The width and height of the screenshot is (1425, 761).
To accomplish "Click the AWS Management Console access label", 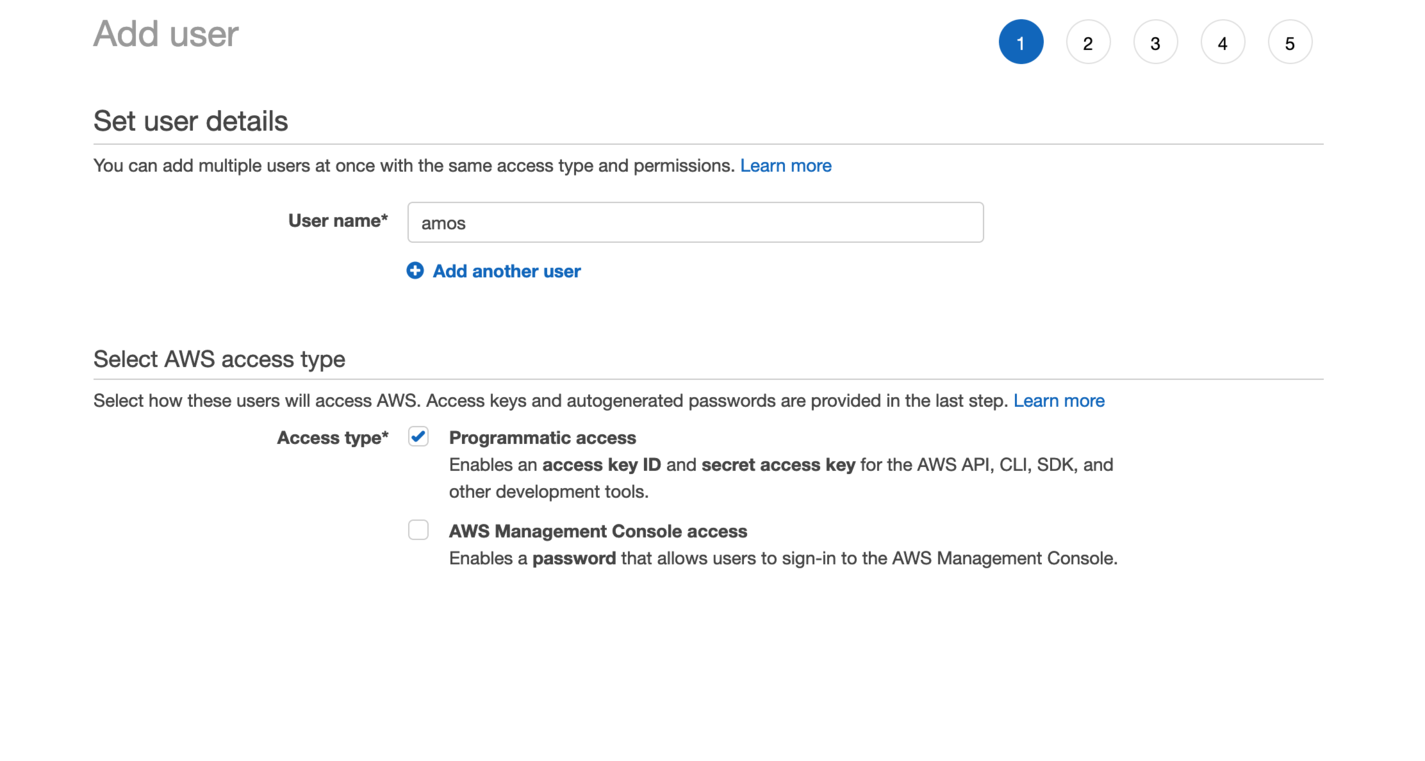I will coord(597,531).
